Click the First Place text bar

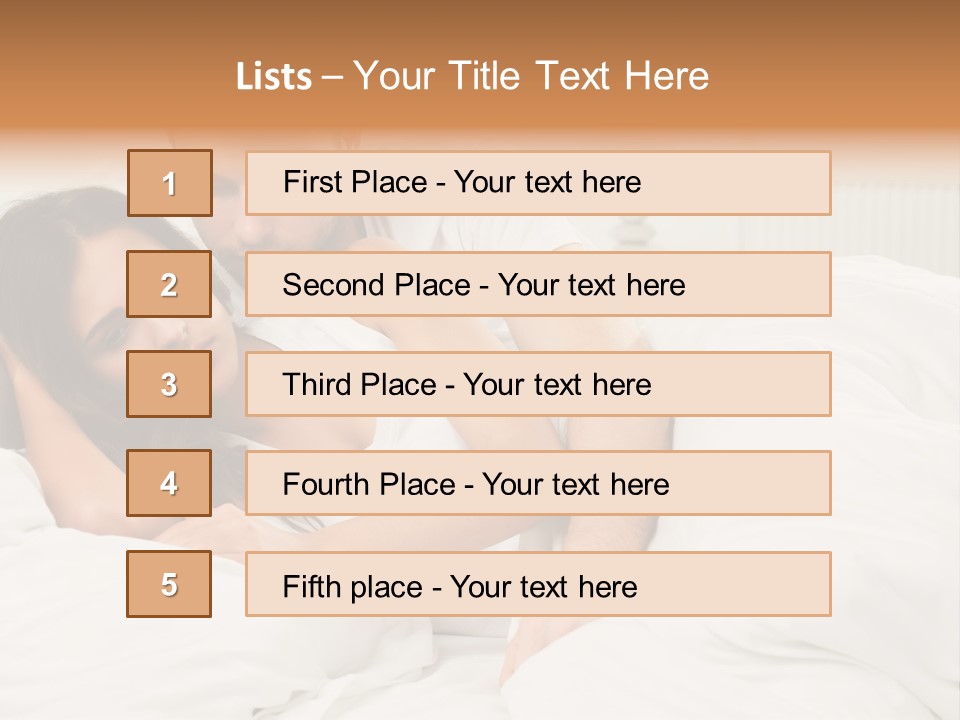coord(538,183)
